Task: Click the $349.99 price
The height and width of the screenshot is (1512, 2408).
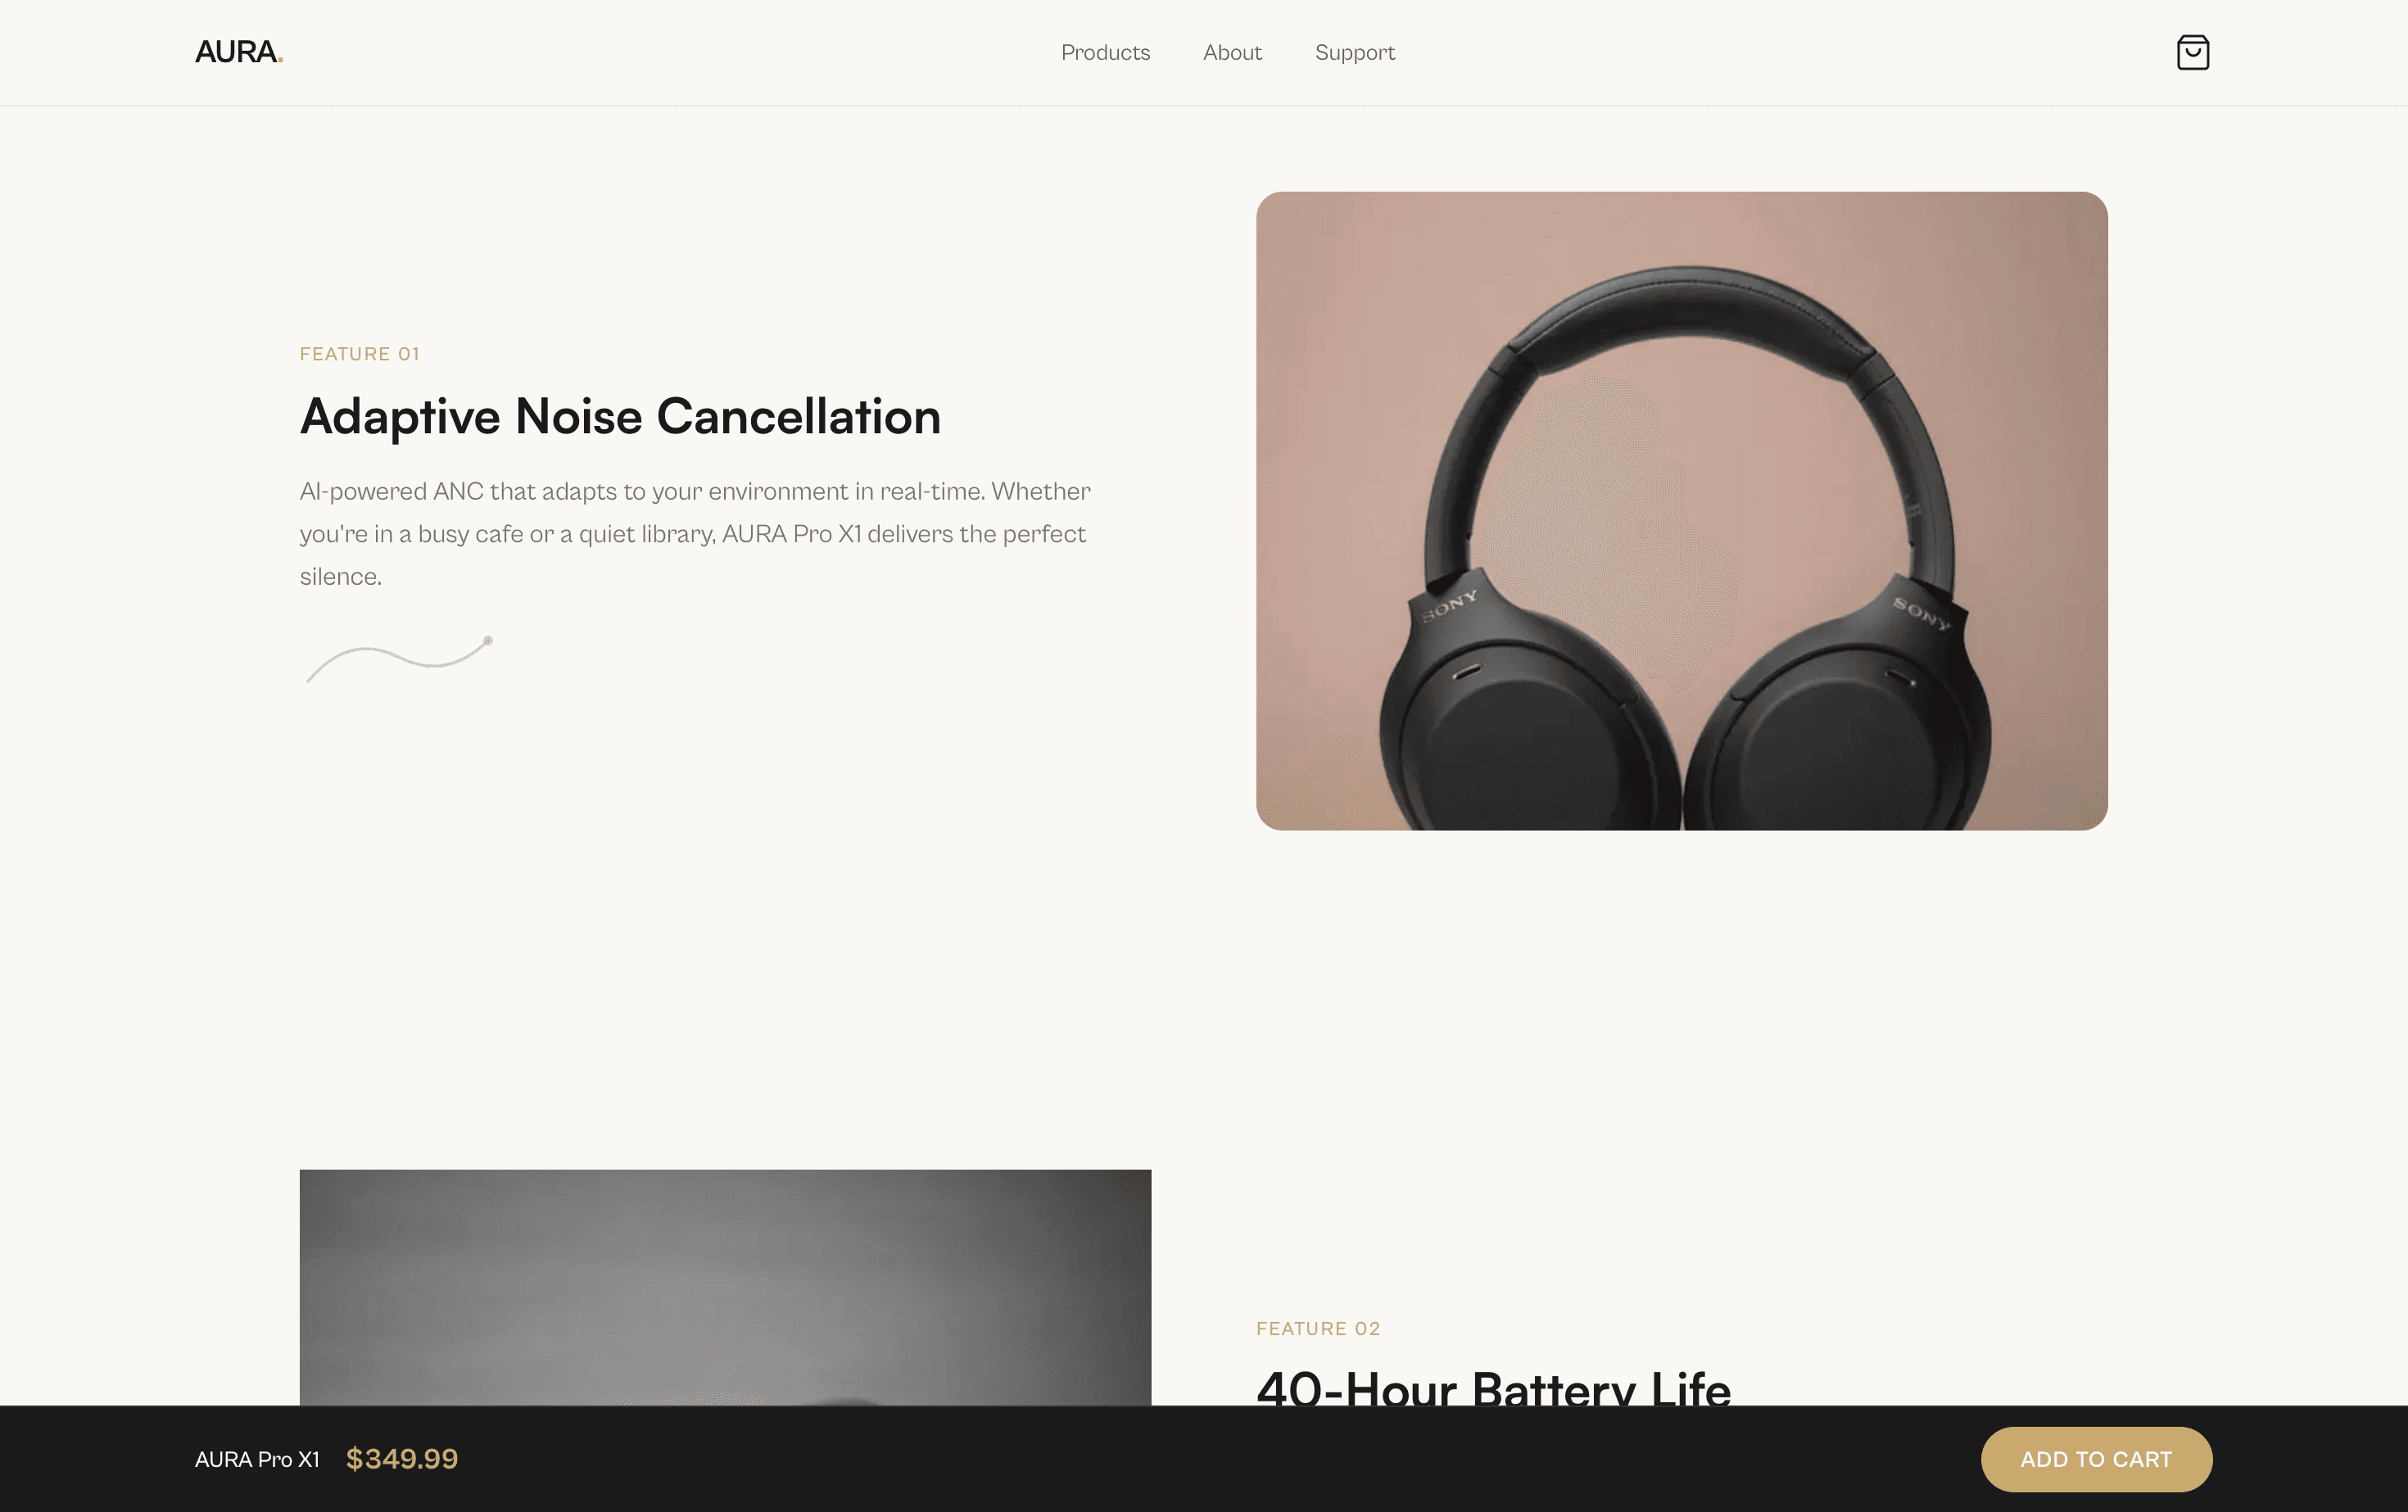Action: [x=402, y=1459]
